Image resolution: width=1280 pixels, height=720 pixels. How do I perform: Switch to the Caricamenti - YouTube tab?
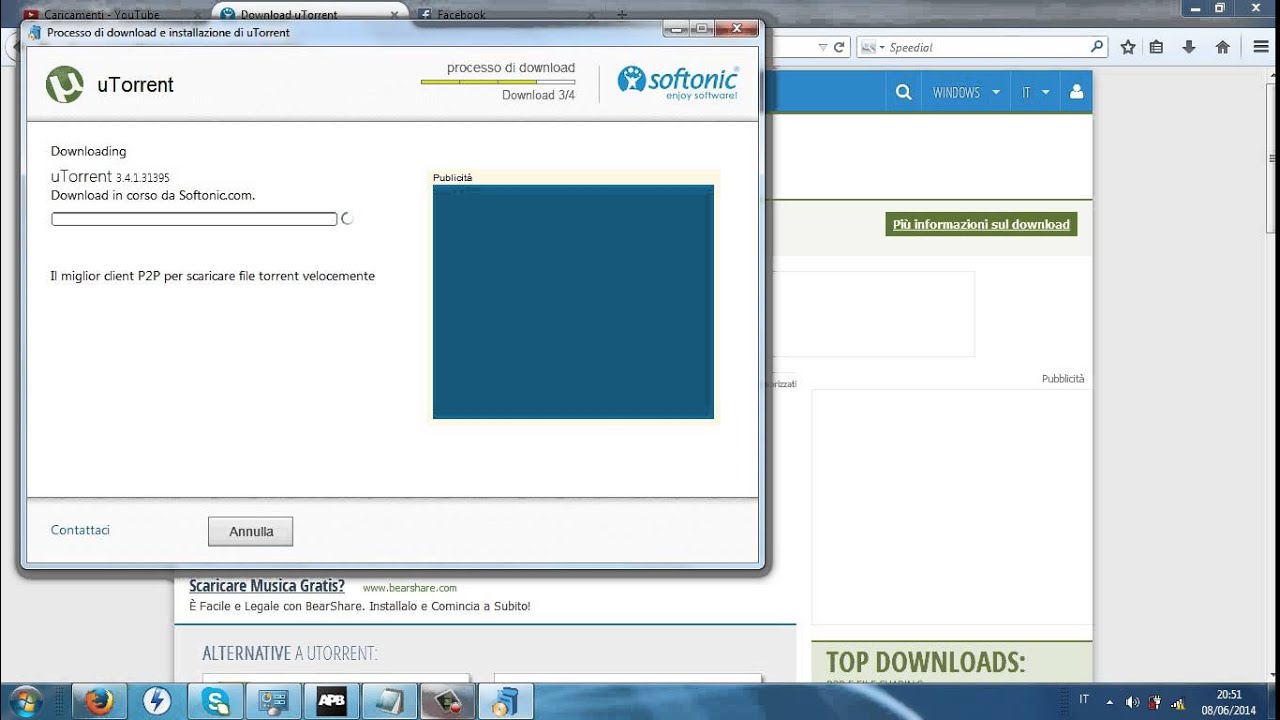(103, 14)
